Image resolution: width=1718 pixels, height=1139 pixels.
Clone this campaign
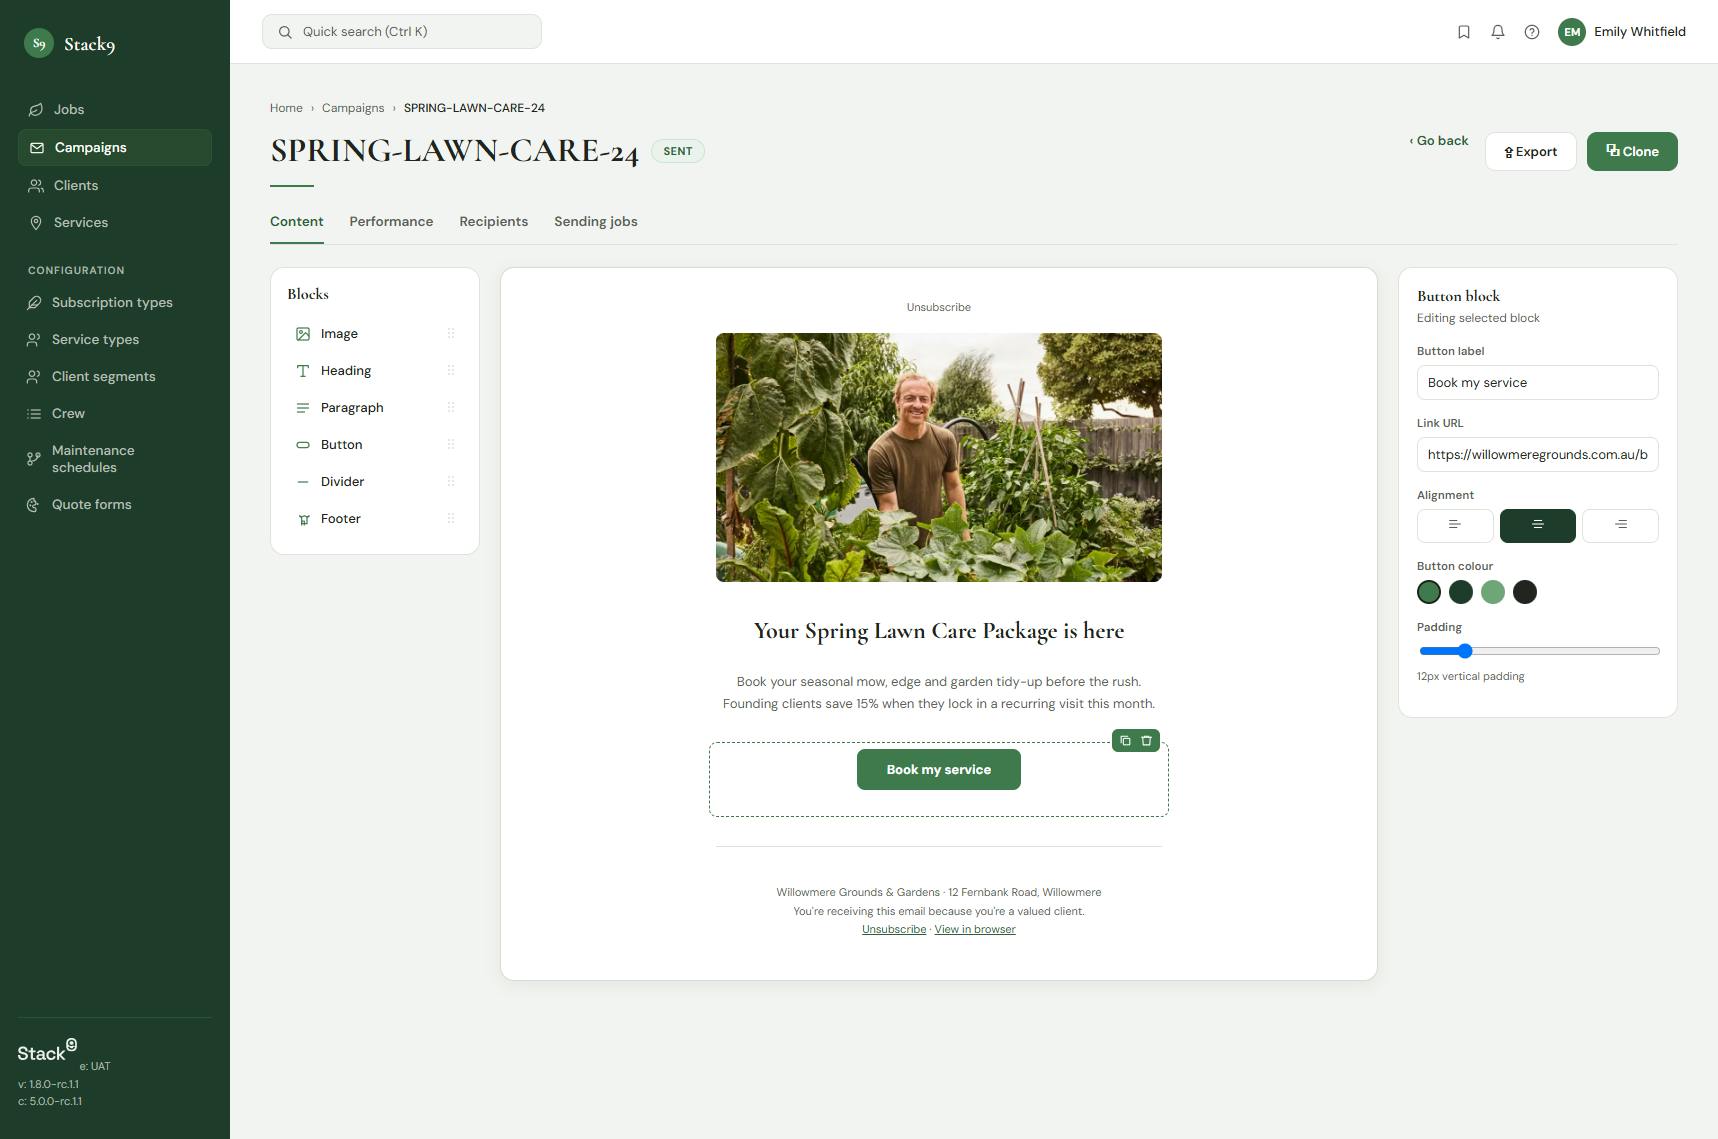coord(1632,152)
